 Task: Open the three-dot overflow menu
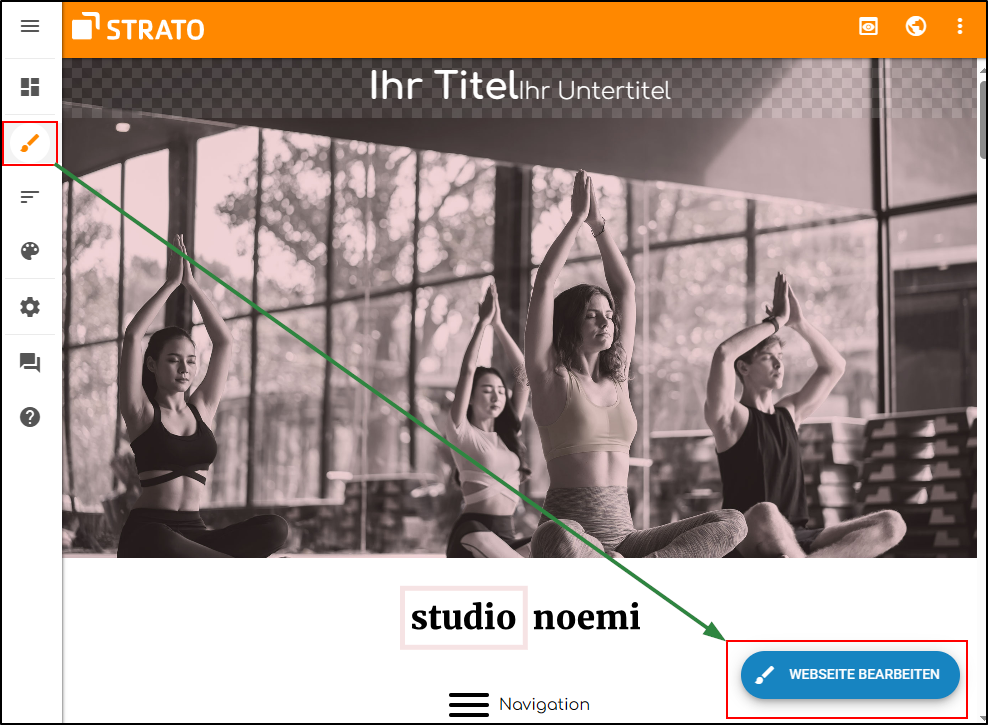(960, 26)
